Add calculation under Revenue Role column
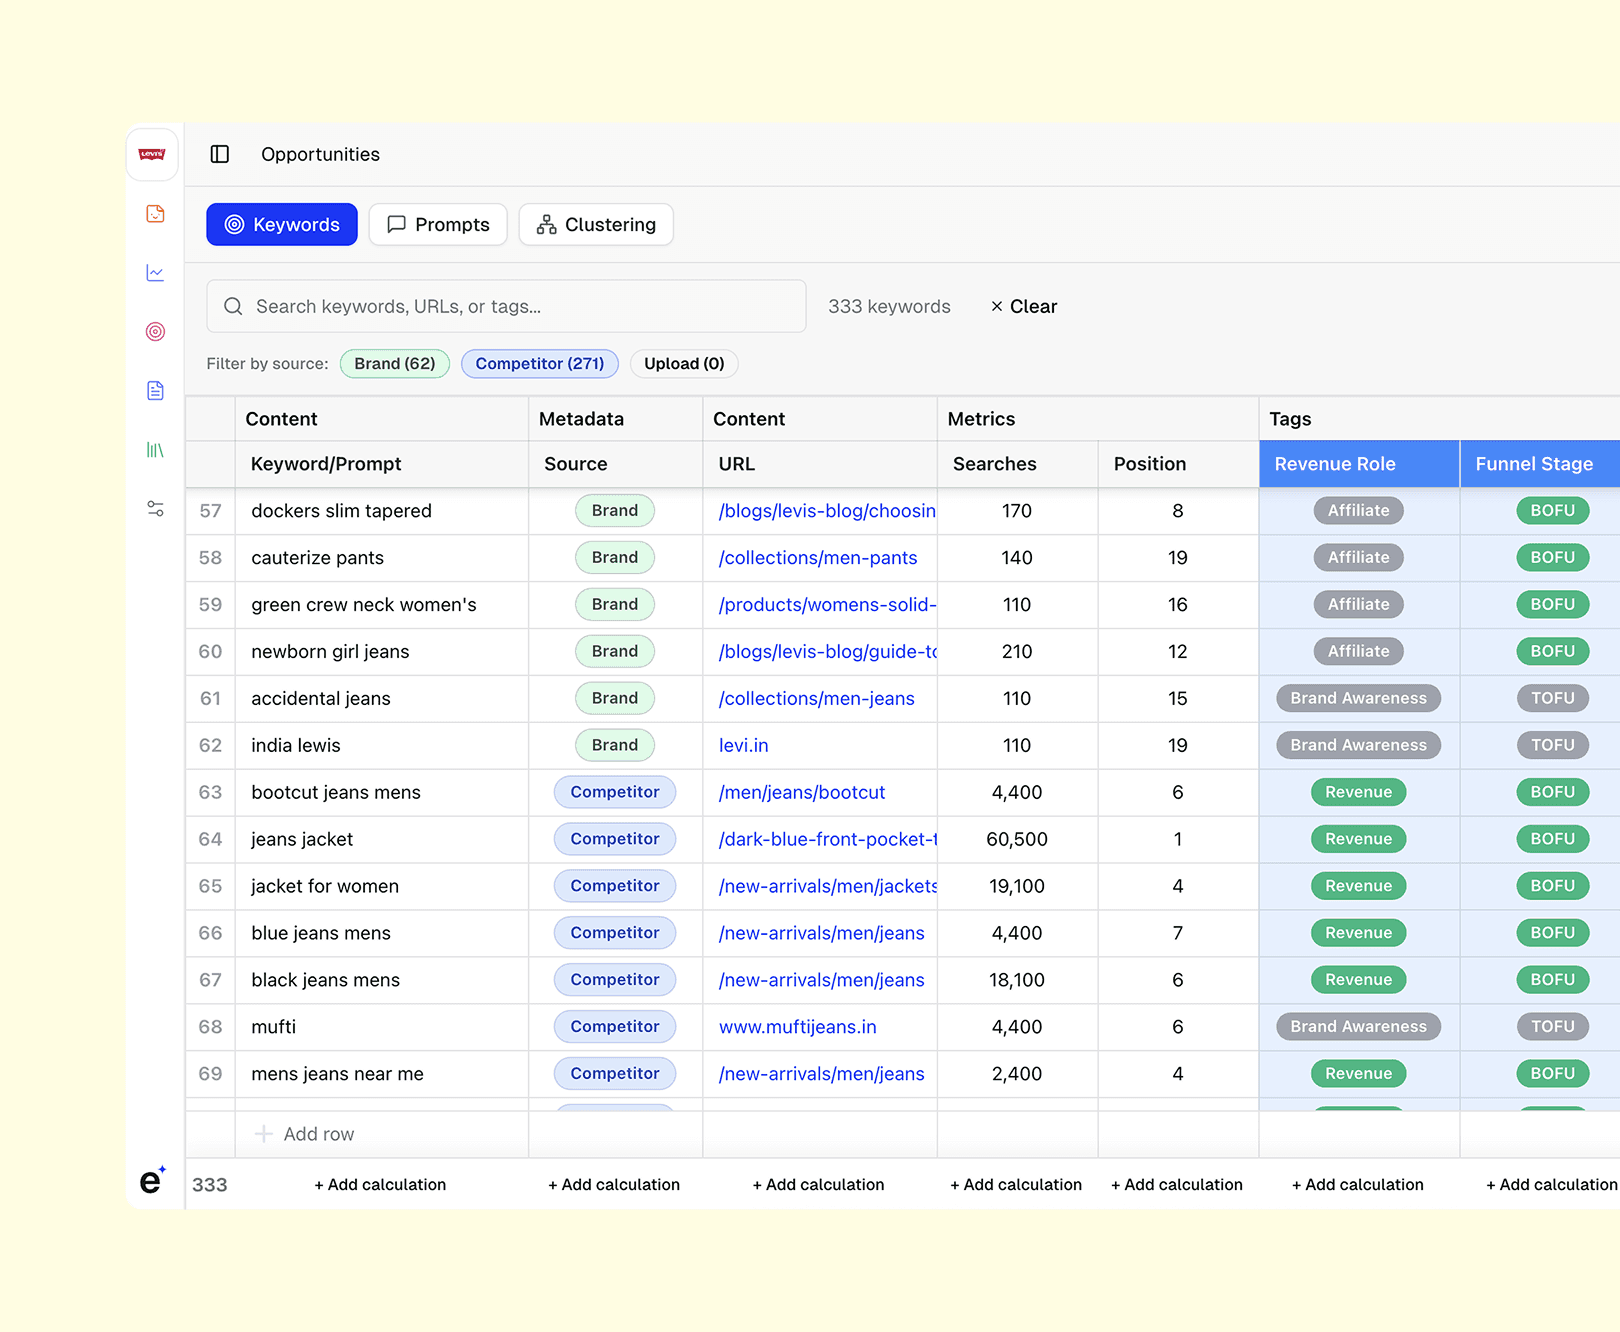The image size is (1620, 1332). coord(1358,1185)
